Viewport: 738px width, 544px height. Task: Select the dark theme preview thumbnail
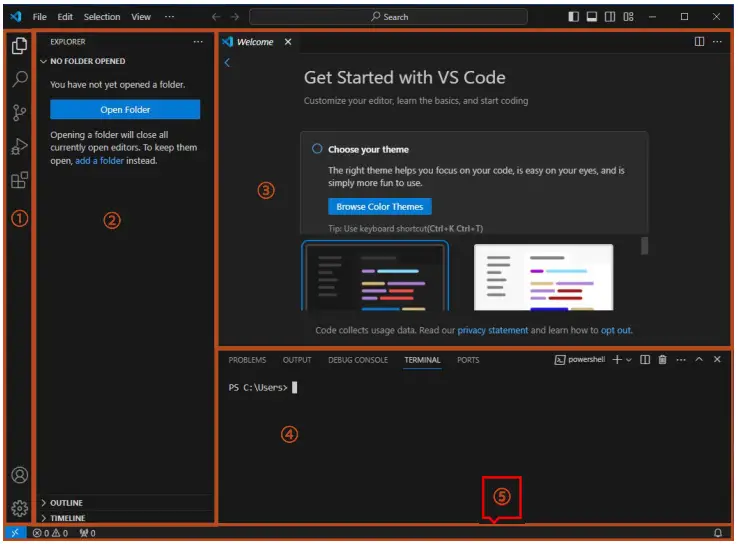click(375, 276)
